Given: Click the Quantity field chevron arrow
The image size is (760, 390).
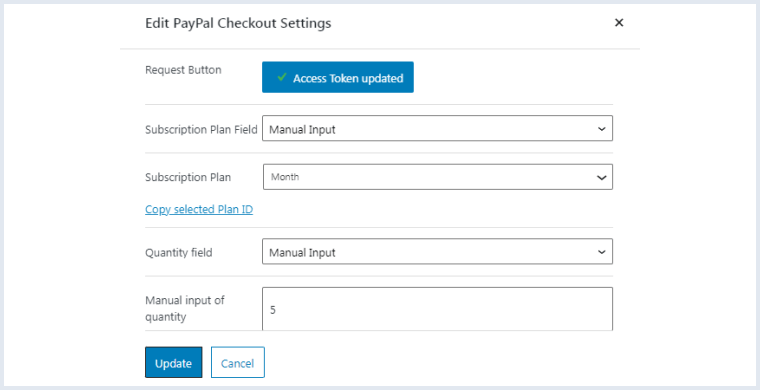Looking at the screenshot, I should (x=602, y=252).
